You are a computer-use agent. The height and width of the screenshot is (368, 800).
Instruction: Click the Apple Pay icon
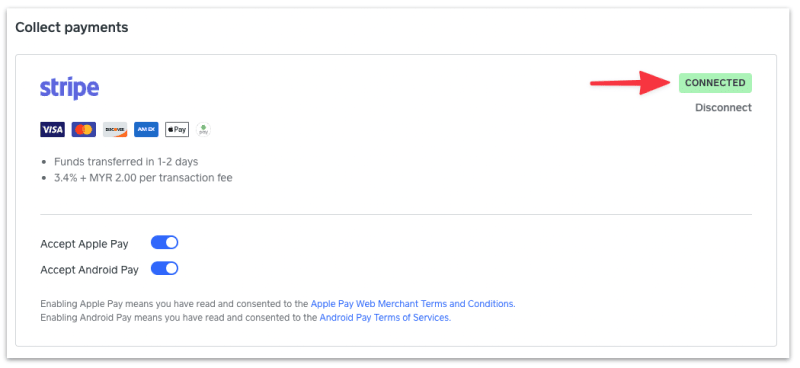click(177, 130)
